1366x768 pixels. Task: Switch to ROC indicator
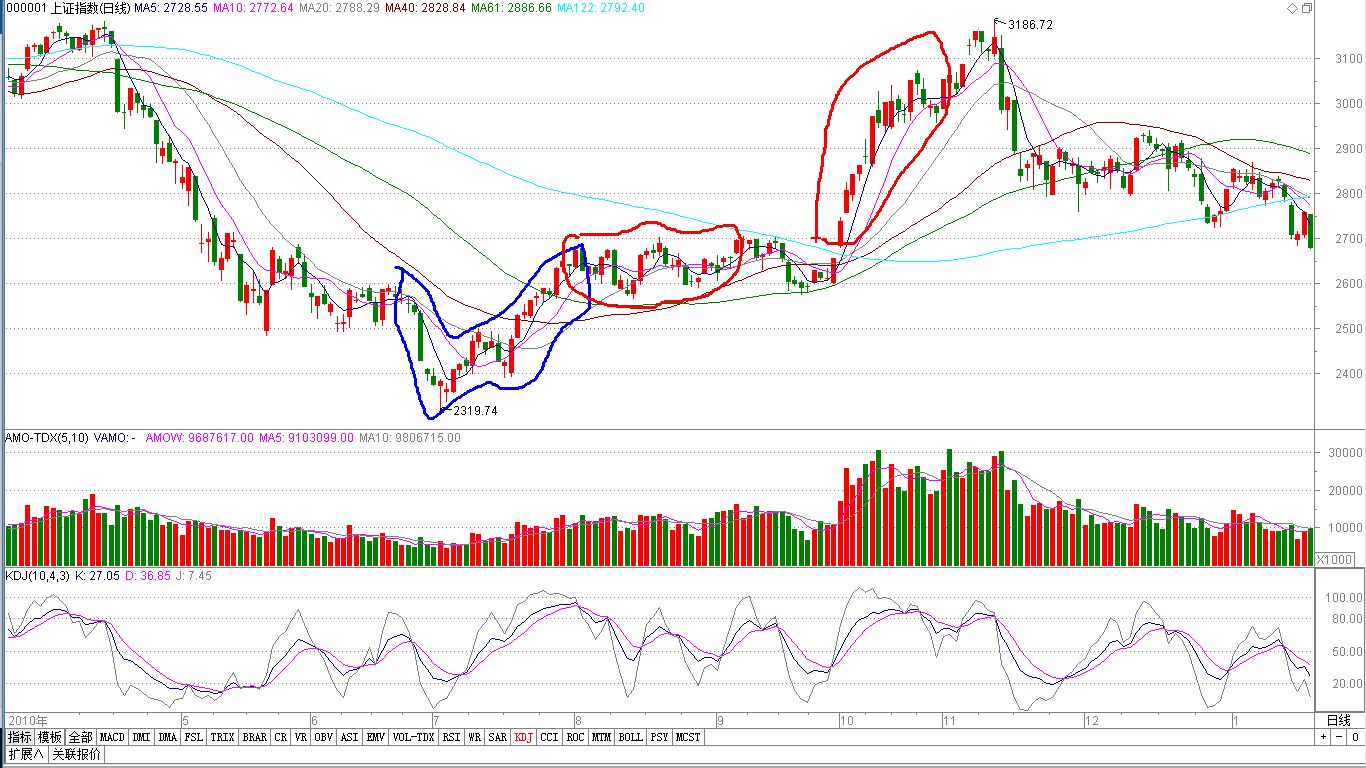tap(575, 737)
